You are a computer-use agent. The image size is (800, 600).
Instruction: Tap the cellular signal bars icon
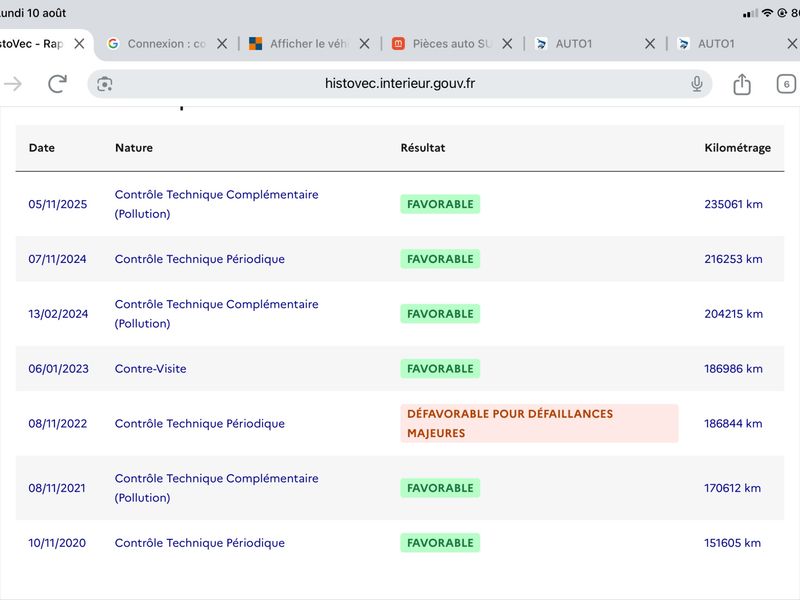[x=750, y=14]
